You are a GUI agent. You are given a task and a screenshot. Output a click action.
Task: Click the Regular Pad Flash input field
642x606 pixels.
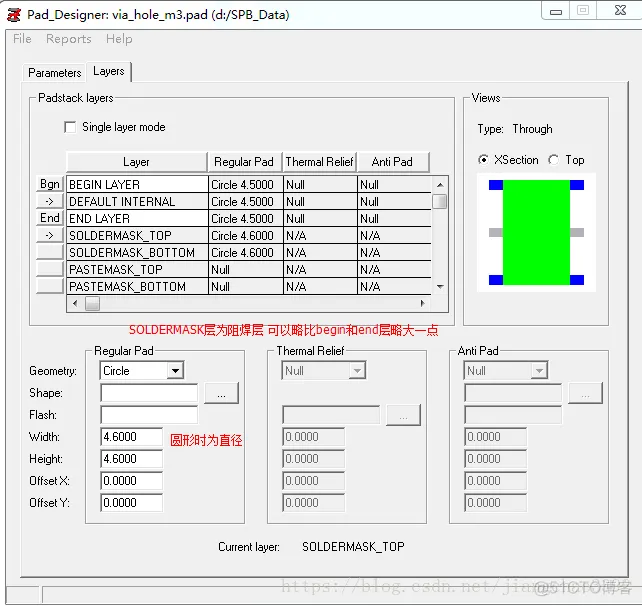click(149, 415)
